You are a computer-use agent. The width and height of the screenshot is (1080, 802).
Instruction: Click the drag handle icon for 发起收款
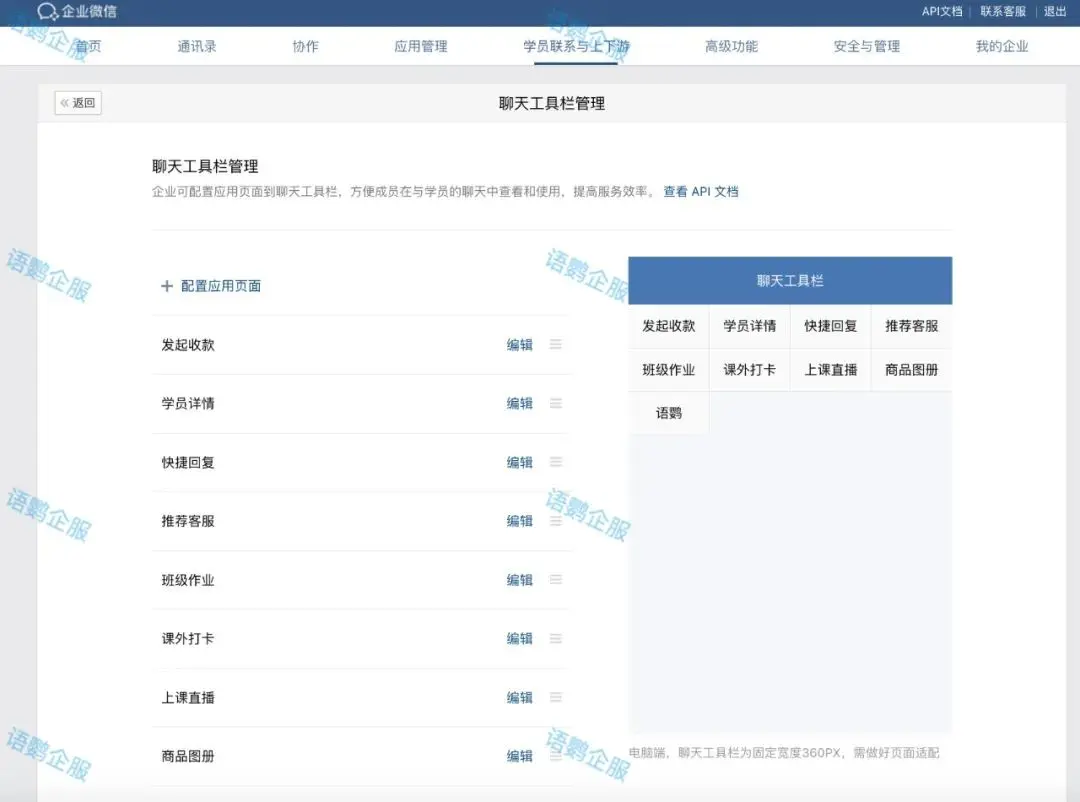556,345
